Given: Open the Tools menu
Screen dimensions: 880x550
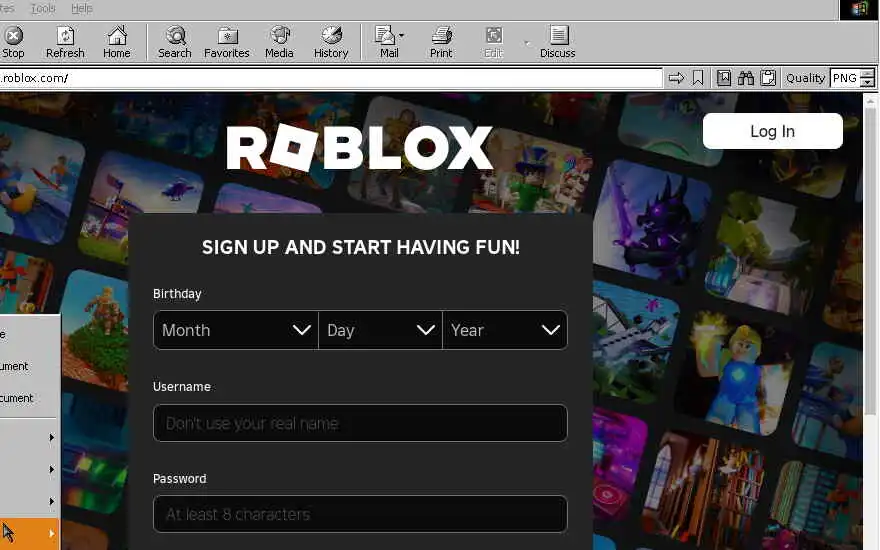Looking at the screenshot, I should pos(43,8).
